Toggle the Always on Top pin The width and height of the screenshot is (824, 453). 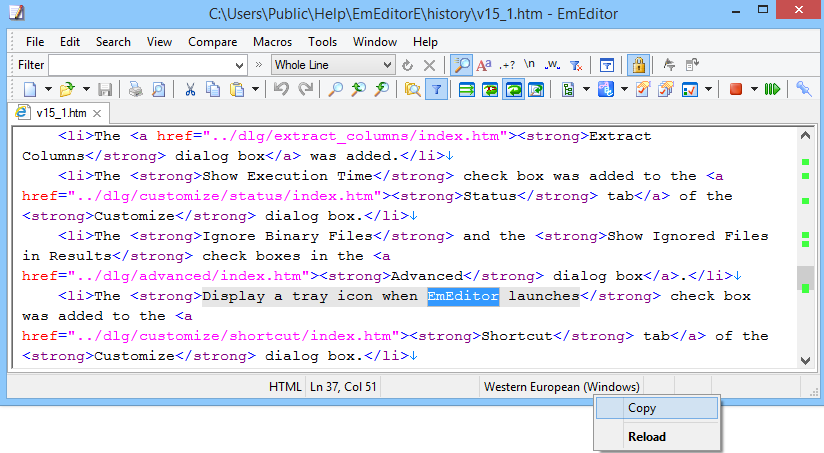click(x=804, y=89)
